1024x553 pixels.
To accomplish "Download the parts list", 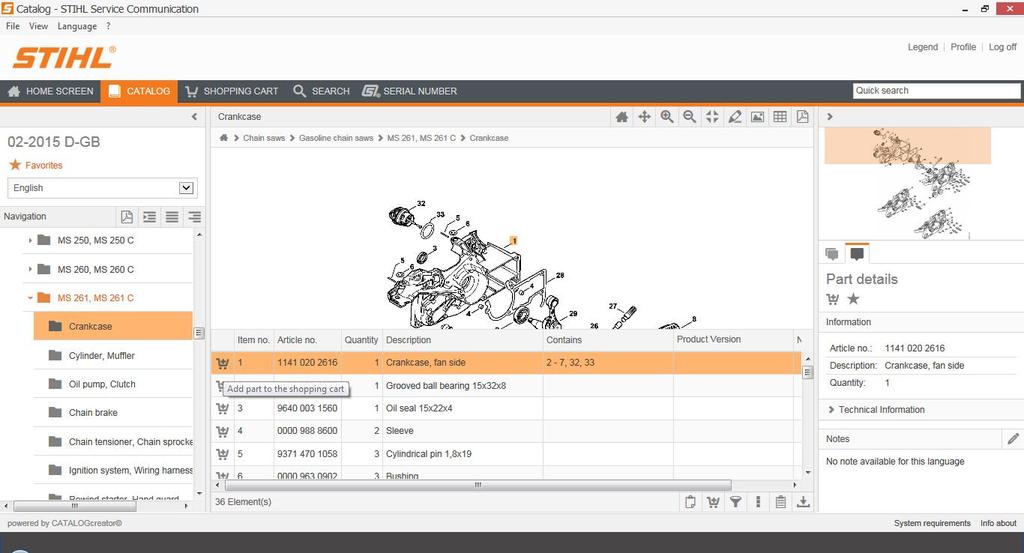I will 803,502.
